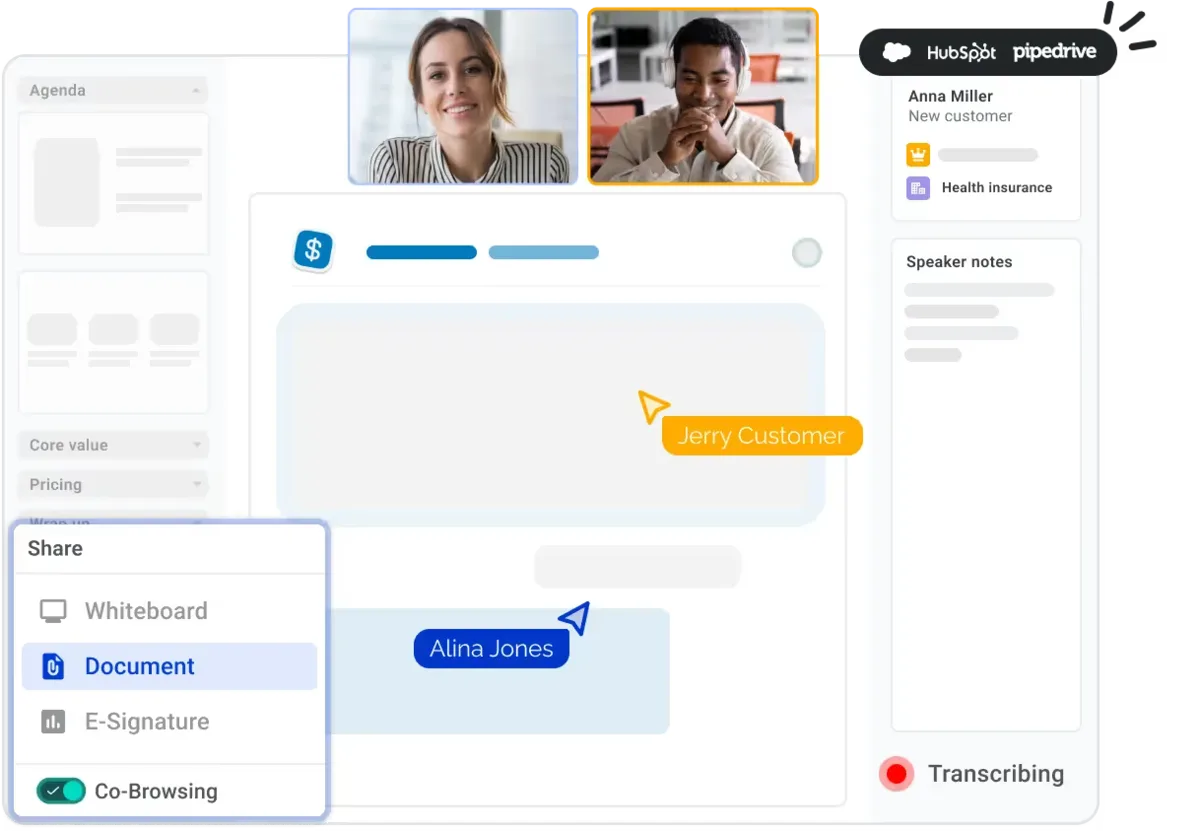
Task: Toggle the Co-Browsing switch
Action: point(61,791)
